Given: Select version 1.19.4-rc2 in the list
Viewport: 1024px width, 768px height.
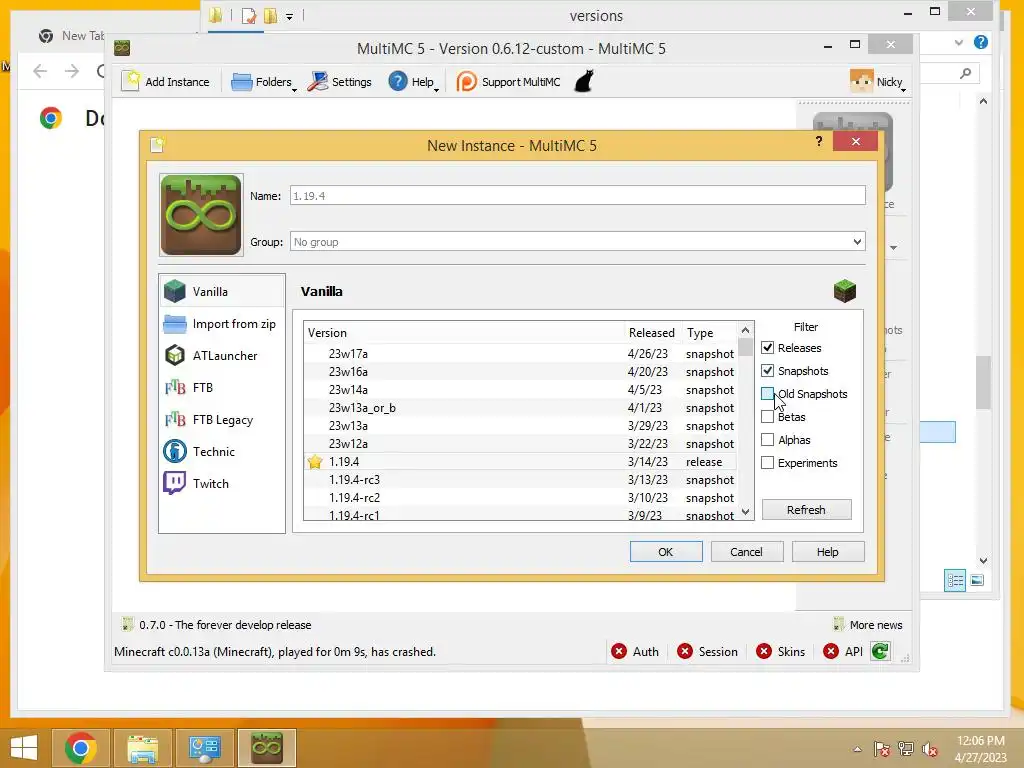Looking at the screenshot, I should click(x=520, y=498).
